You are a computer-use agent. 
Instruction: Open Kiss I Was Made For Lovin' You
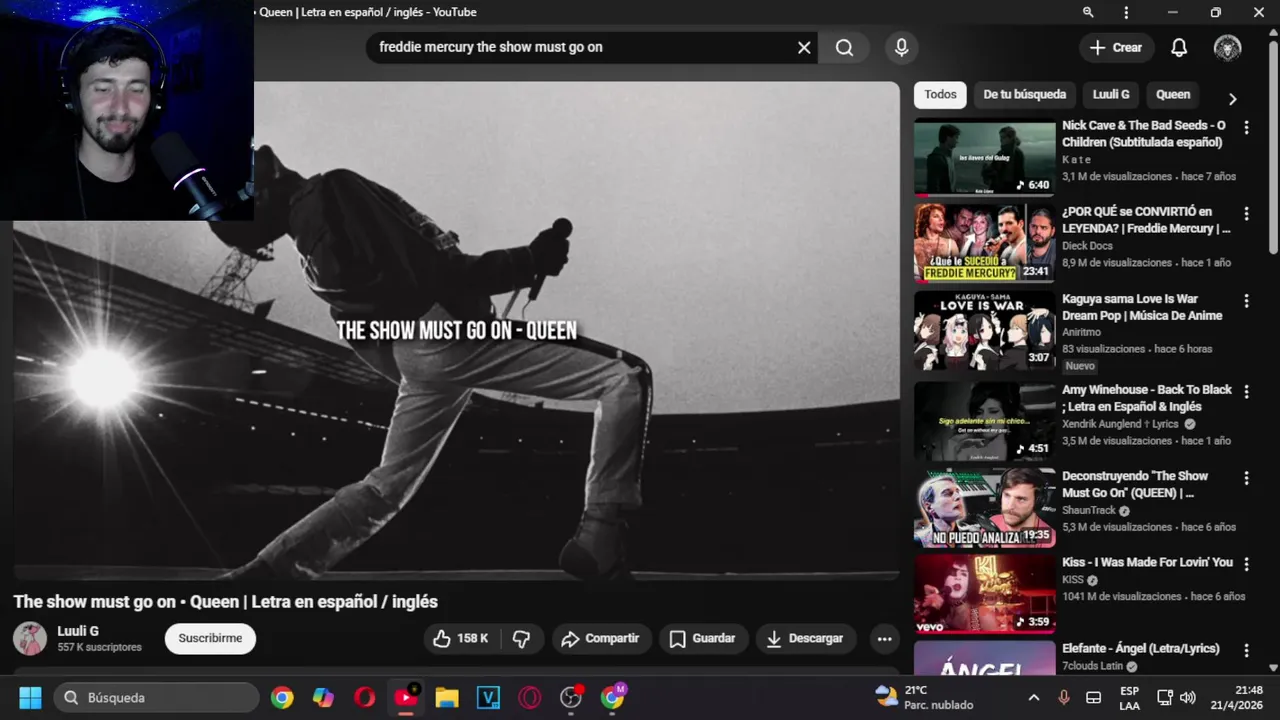[x=1147, y=562]
